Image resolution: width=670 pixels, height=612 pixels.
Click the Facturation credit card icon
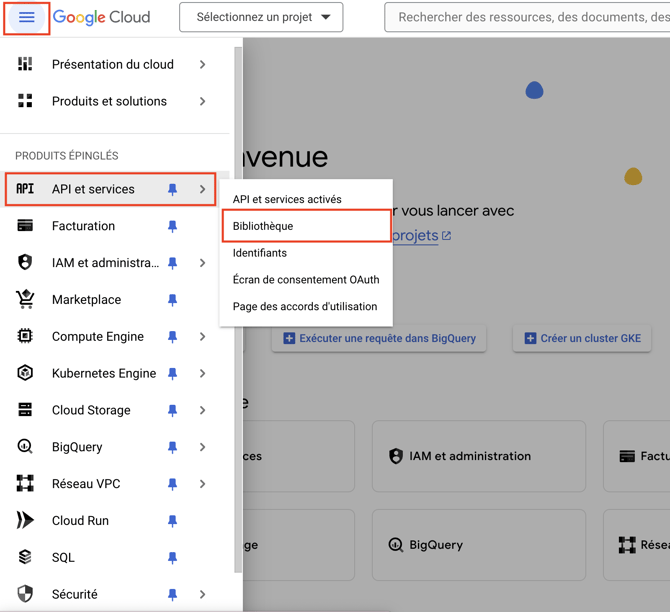[x=25, y=226]
